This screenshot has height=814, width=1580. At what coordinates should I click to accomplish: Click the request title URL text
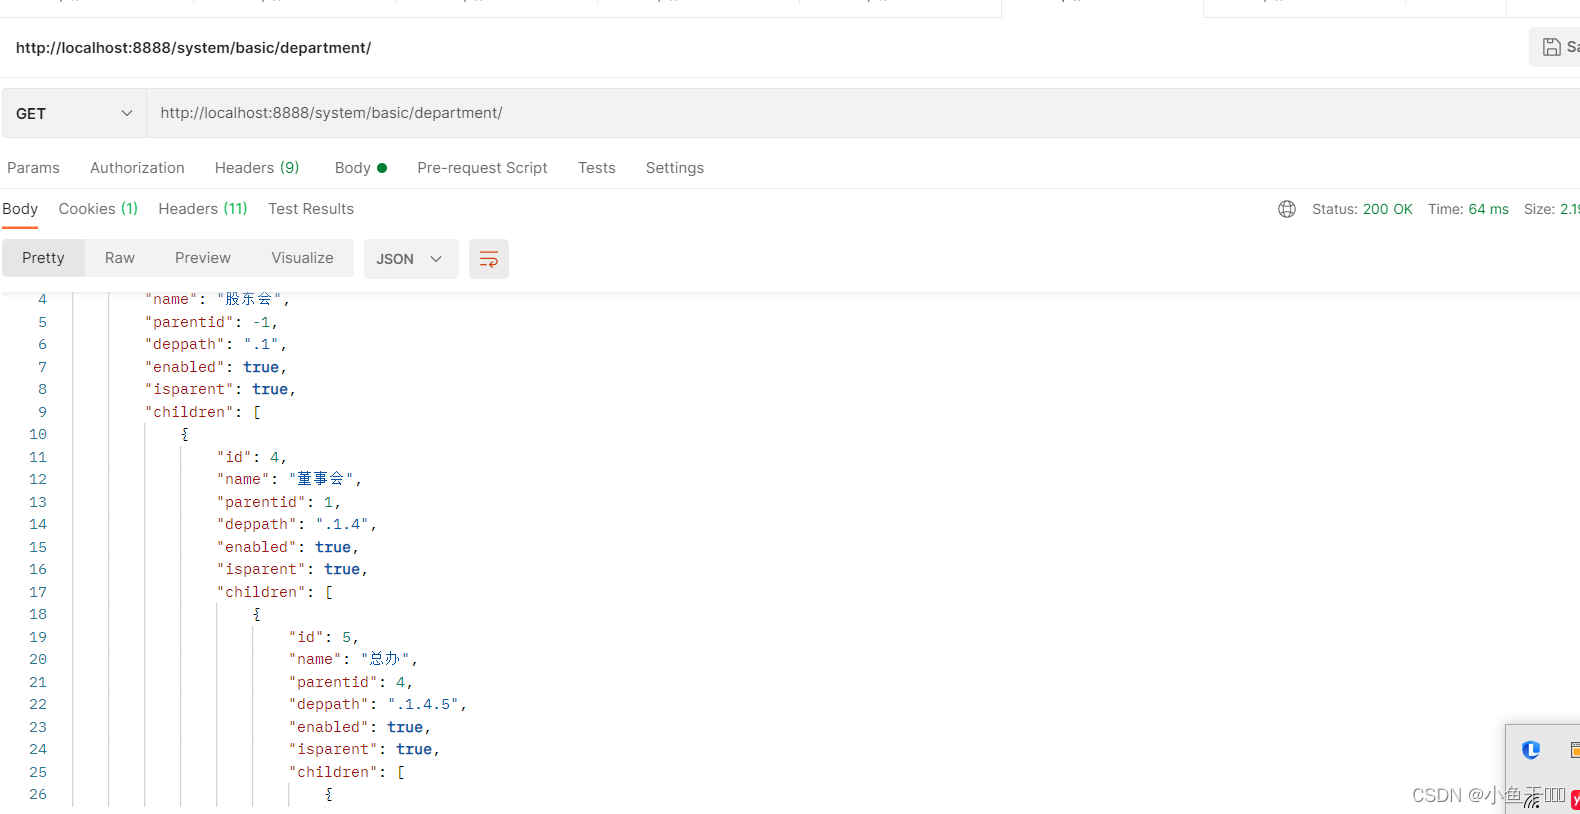pos(193,48)
